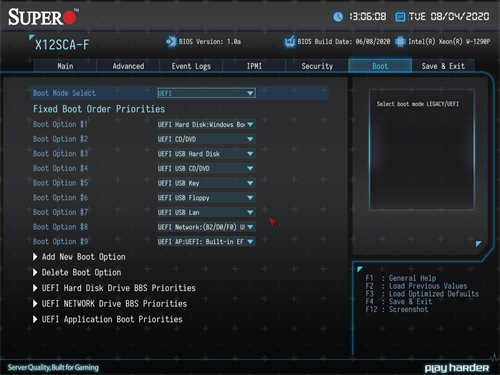
Task: Click the Supermicro logo
Action: (43, 17)
